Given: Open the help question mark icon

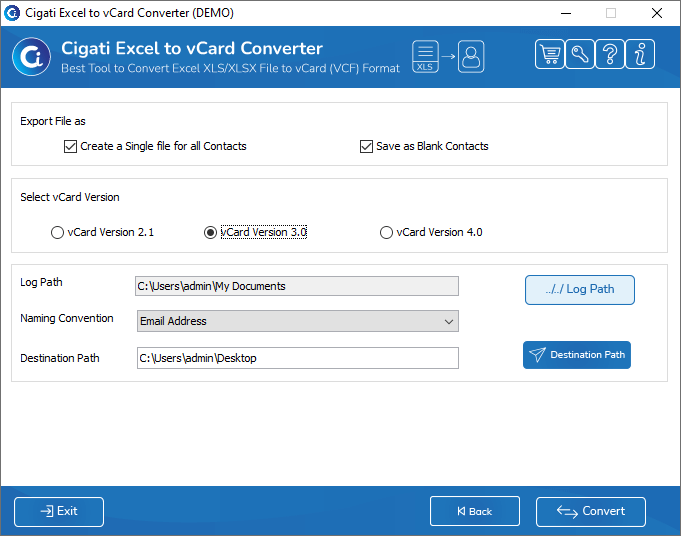Looking at the screenshot, I should coord(610,54).
